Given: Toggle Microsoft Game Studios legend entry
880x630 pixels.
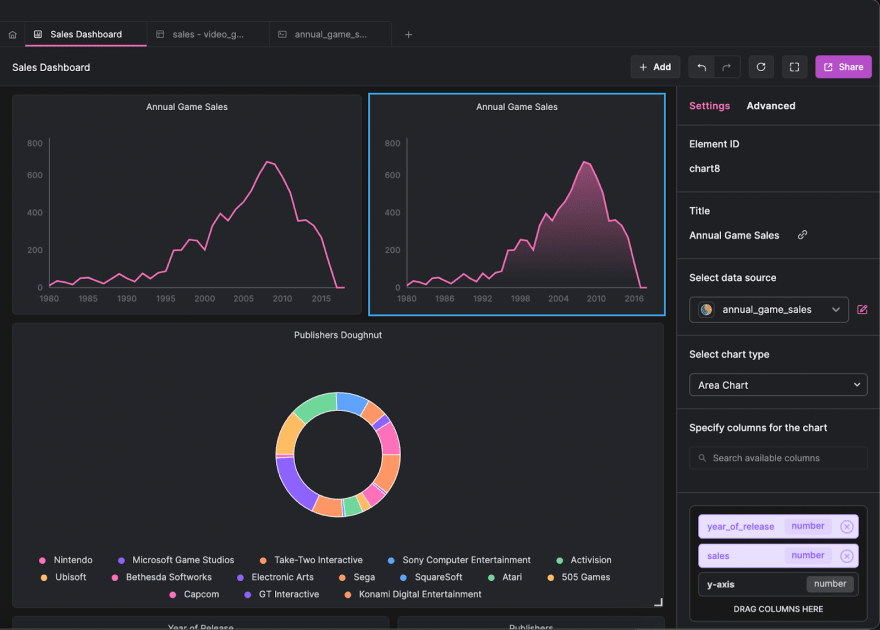Looking at the screenshot, I should pyautogui.click(x=176, y=560).
